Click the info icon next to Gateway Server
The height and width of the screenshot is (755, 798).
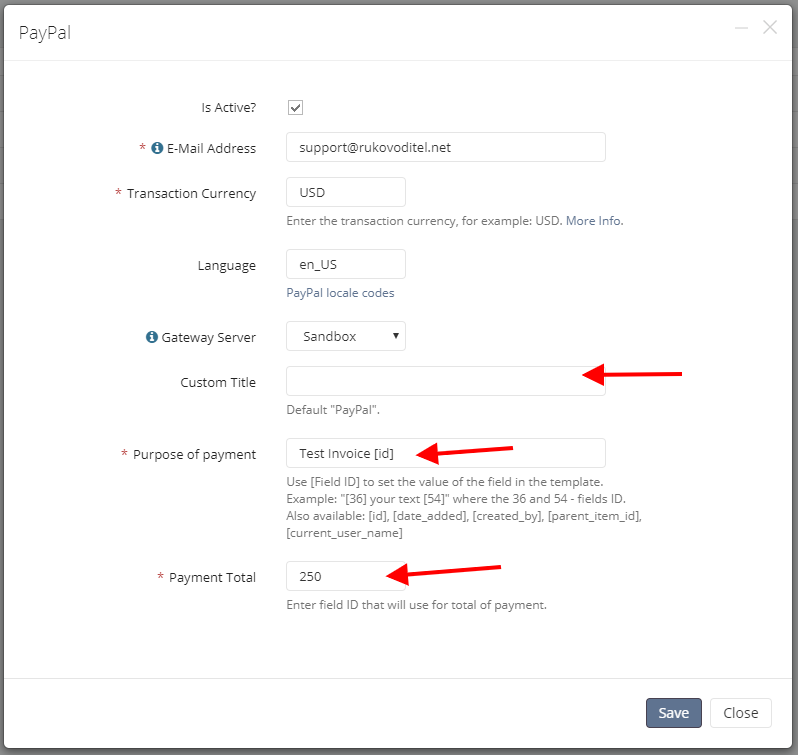click(x=152, y=337)
